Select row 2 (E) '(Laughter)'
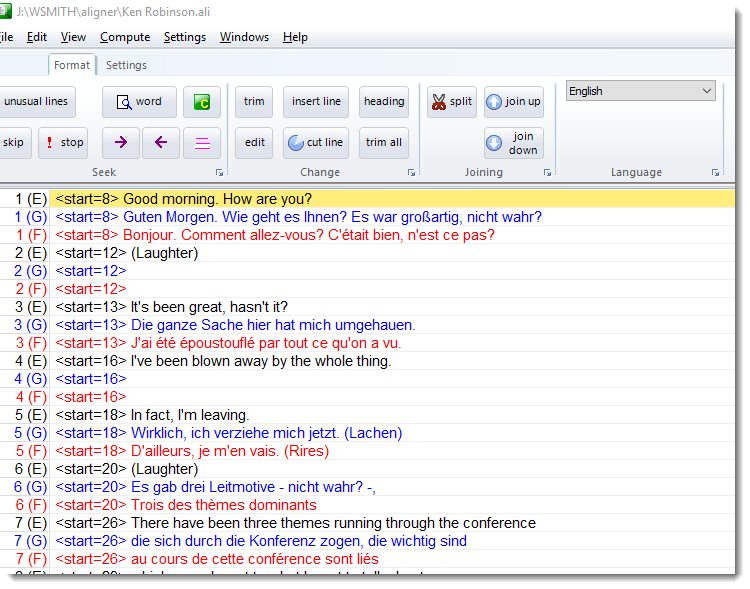The width and height of the screenshot is (750, 589). [367, 253]
